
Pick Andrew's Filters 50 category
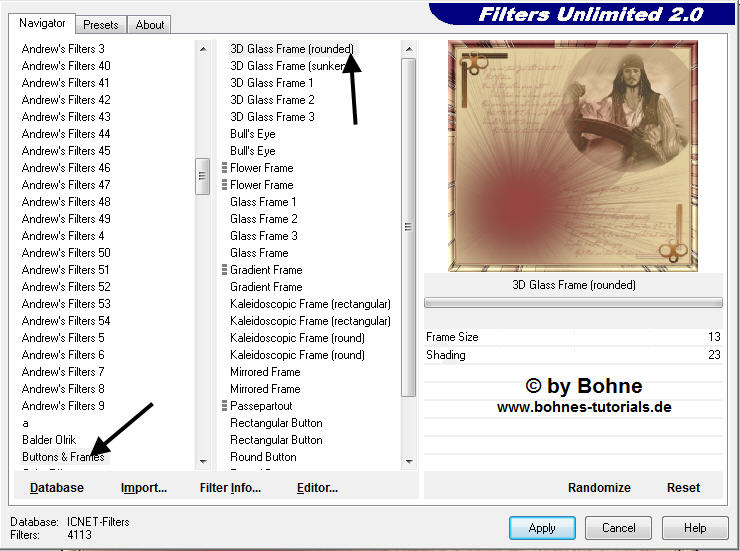pos(66,253)
